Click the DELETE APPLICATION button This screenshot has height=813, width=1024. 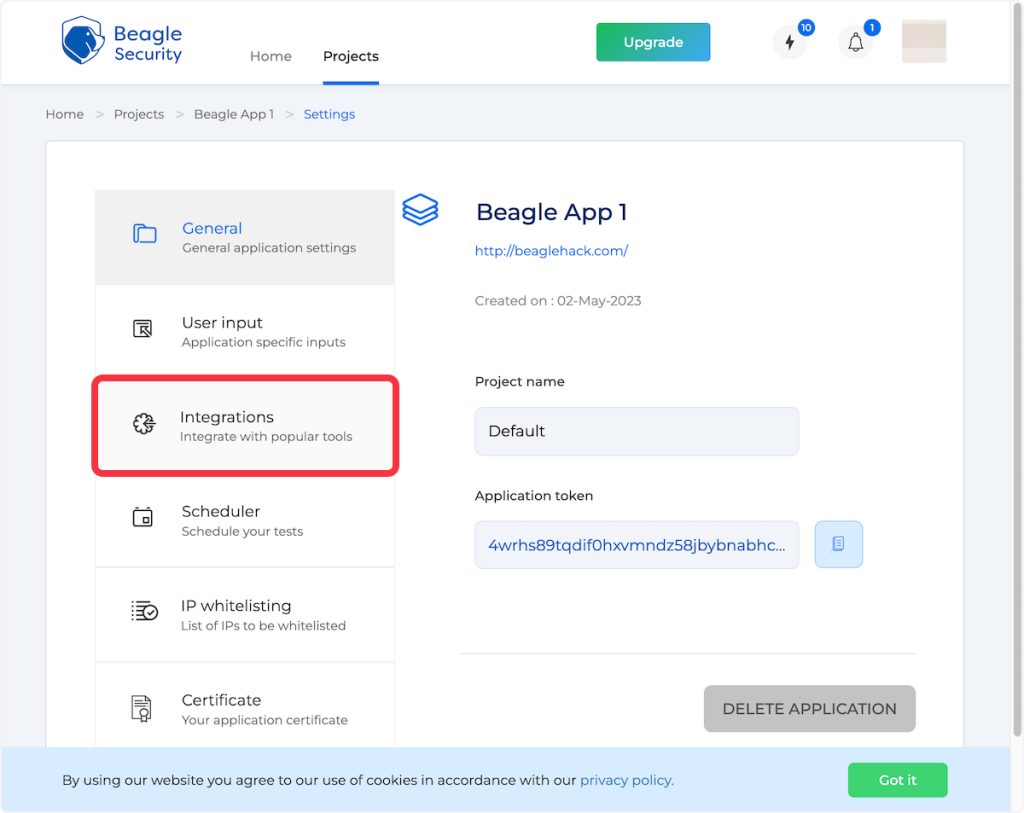[x=809, y=708]
